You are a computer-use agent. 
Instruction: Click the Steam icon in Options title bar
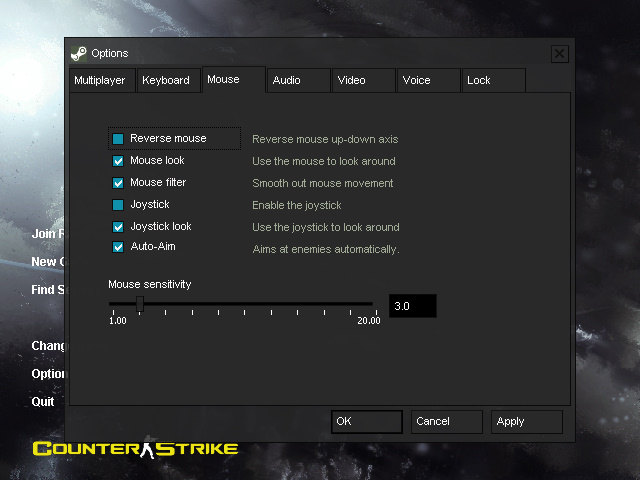click(x=79, y=54)
